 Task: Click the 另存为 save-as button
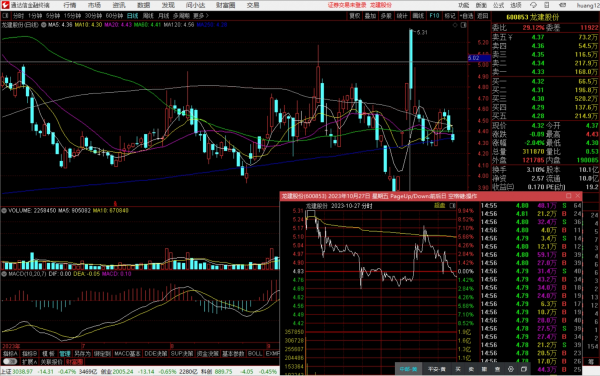click(x=82, y=354)
